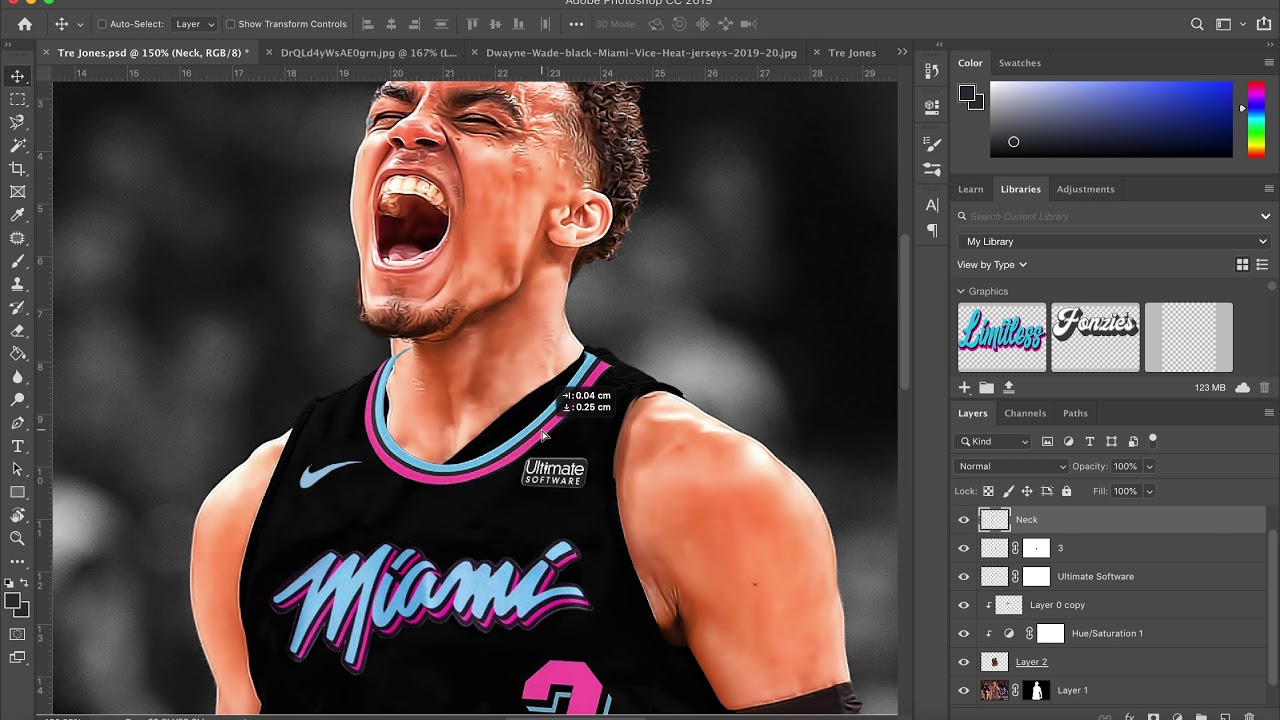Viewport: 1280px width, 720px height.
Task: Open the My Library dropdown
Action: pos(1115,241)
